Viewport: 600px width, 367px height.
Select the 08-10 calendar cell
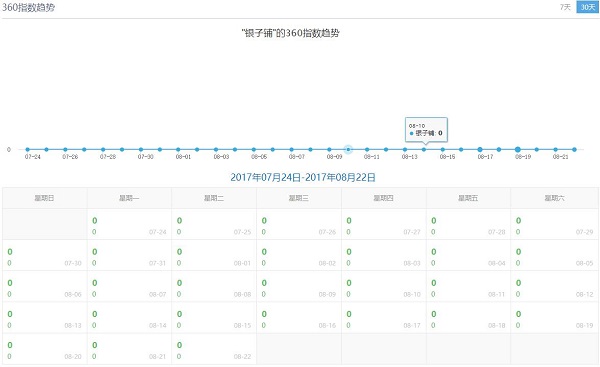[x=384, y=287]
